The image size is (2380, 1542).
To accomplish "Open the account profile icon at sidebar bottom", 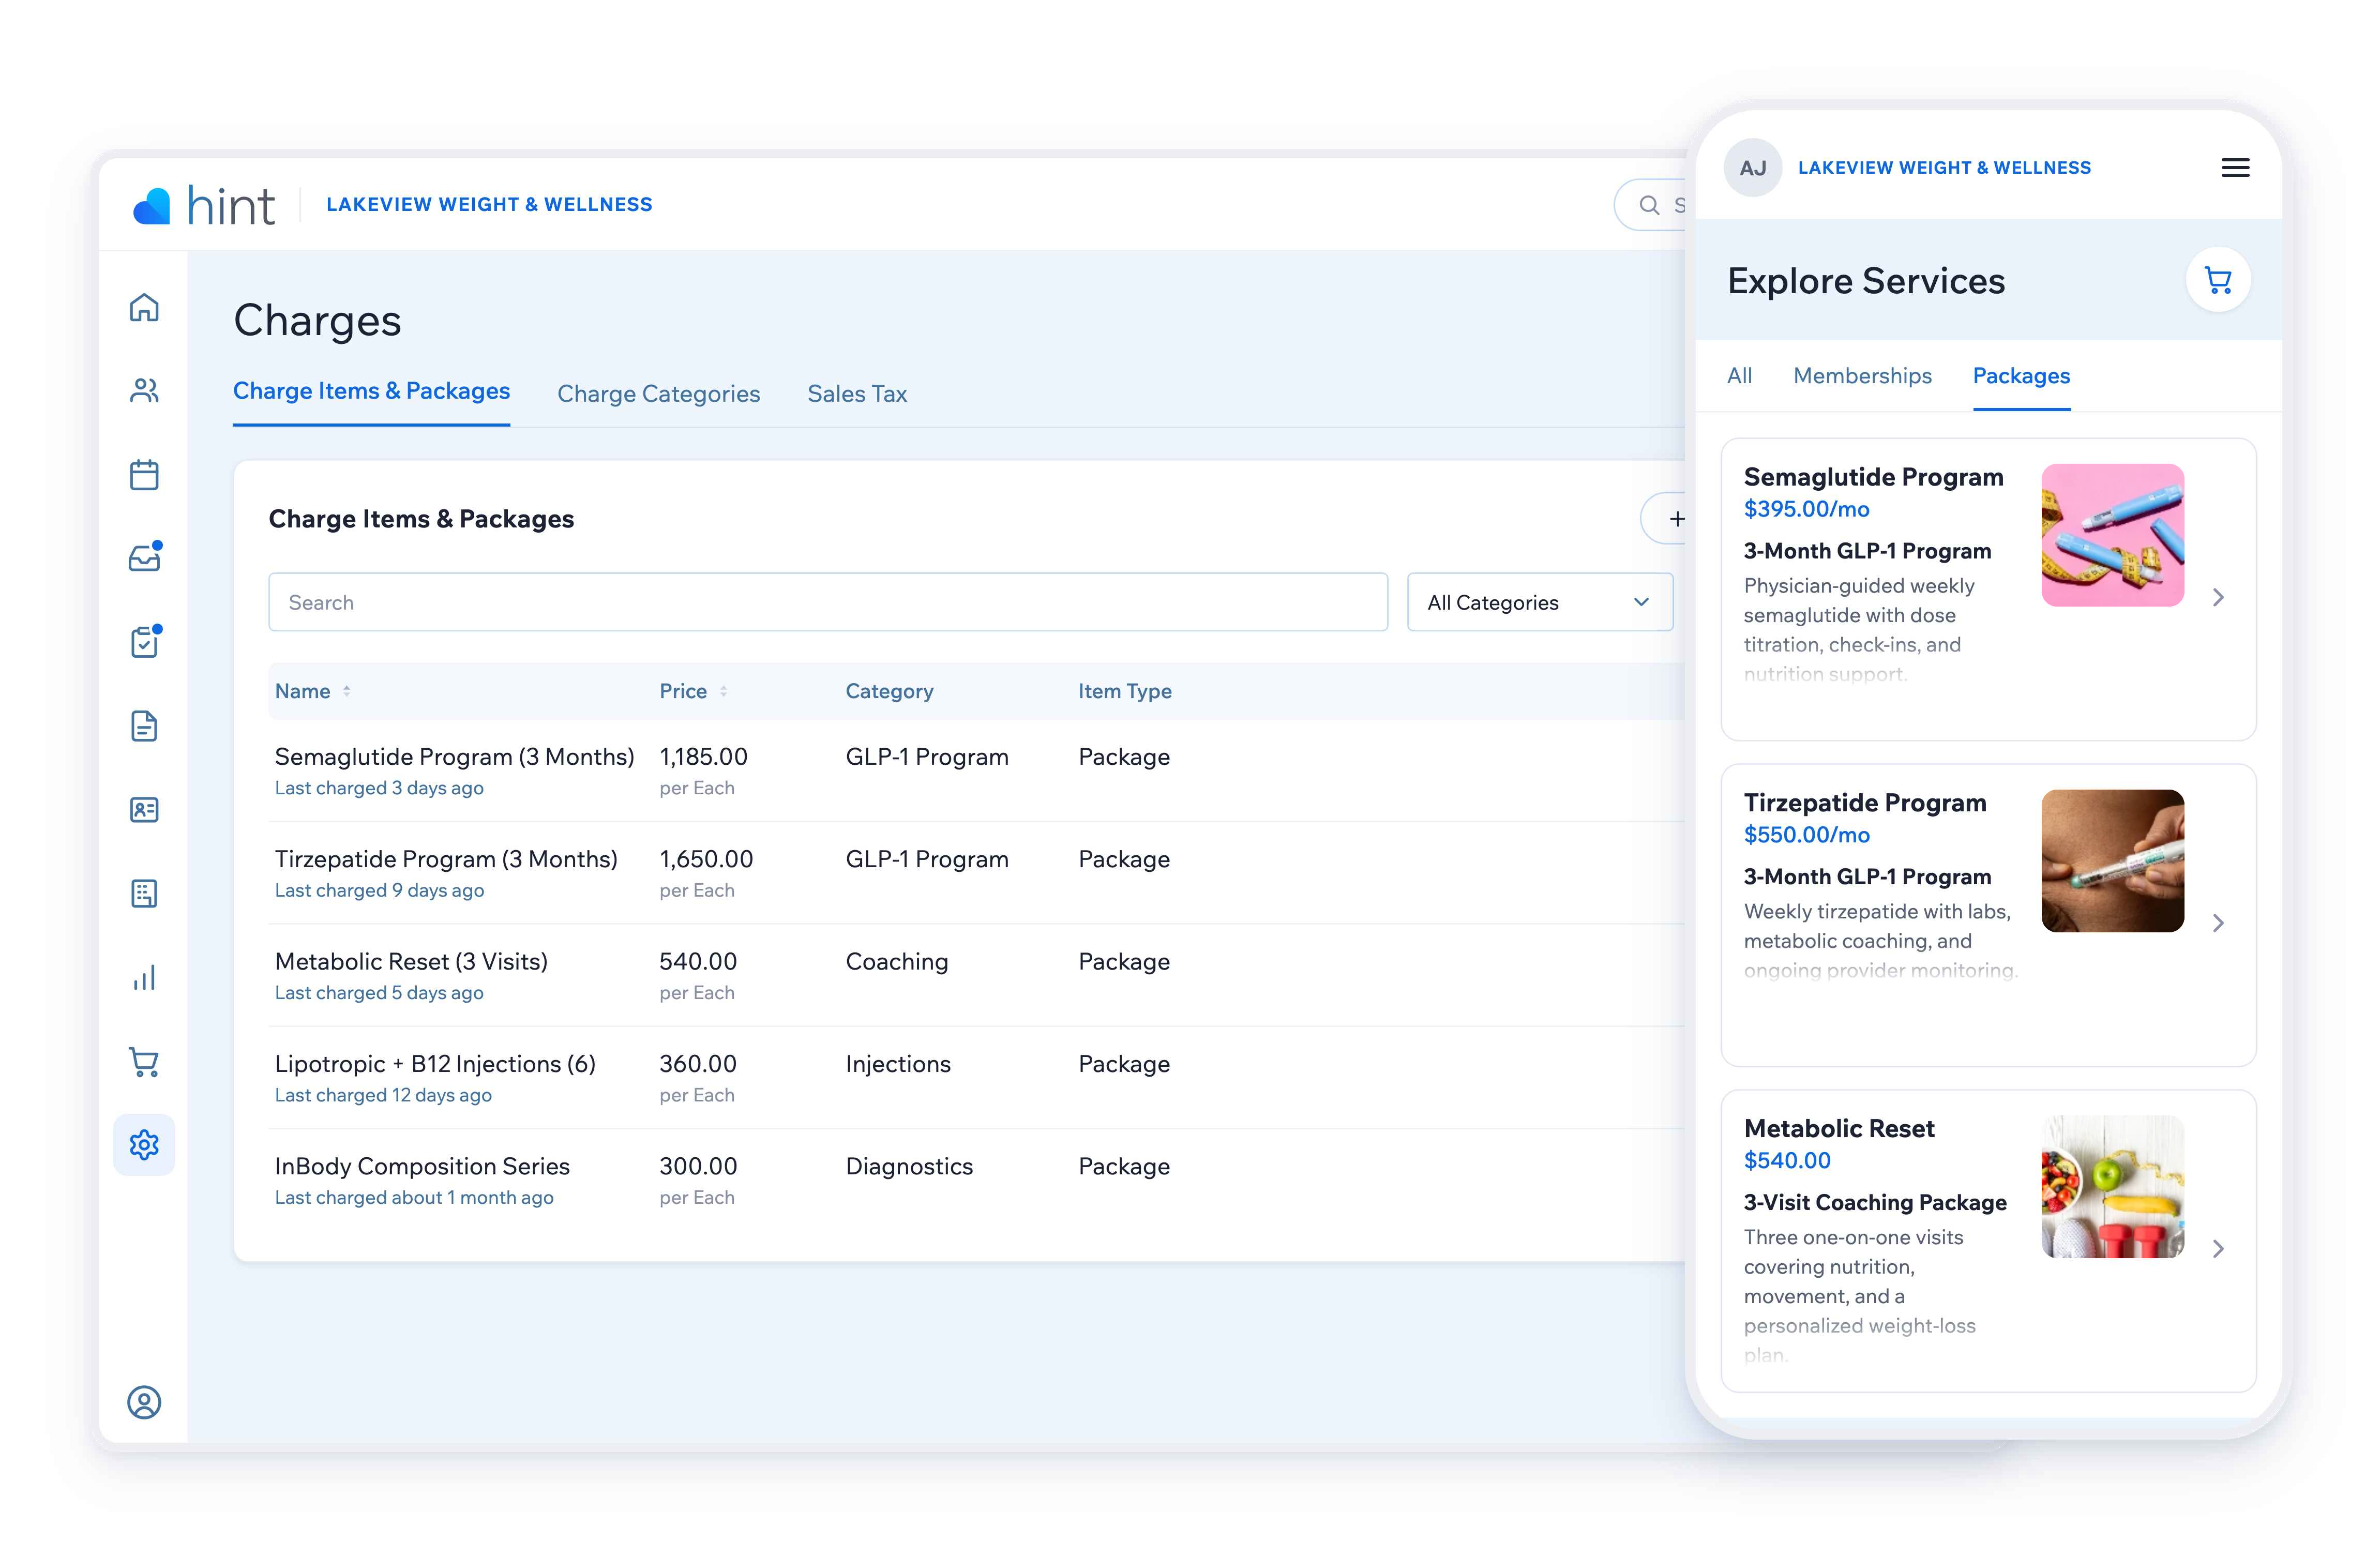I will pos(144,1402).
